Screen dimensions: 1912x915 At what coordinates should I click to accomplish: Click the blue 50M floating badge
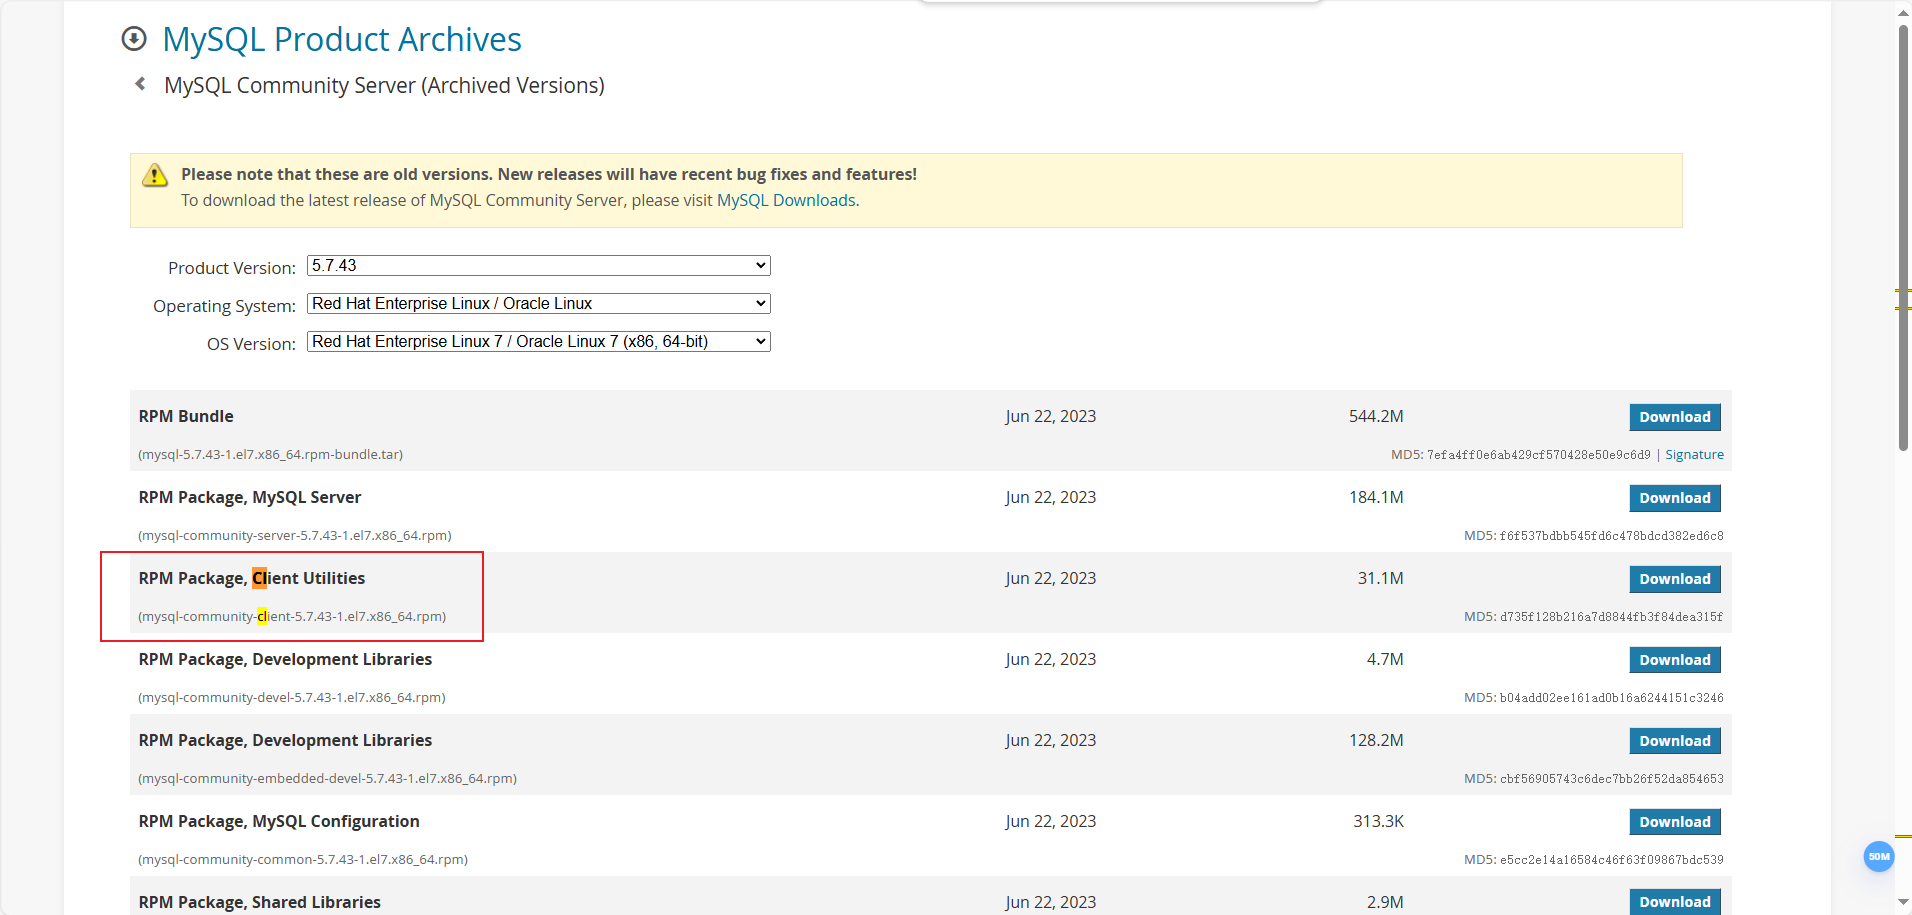[1879, 856]
